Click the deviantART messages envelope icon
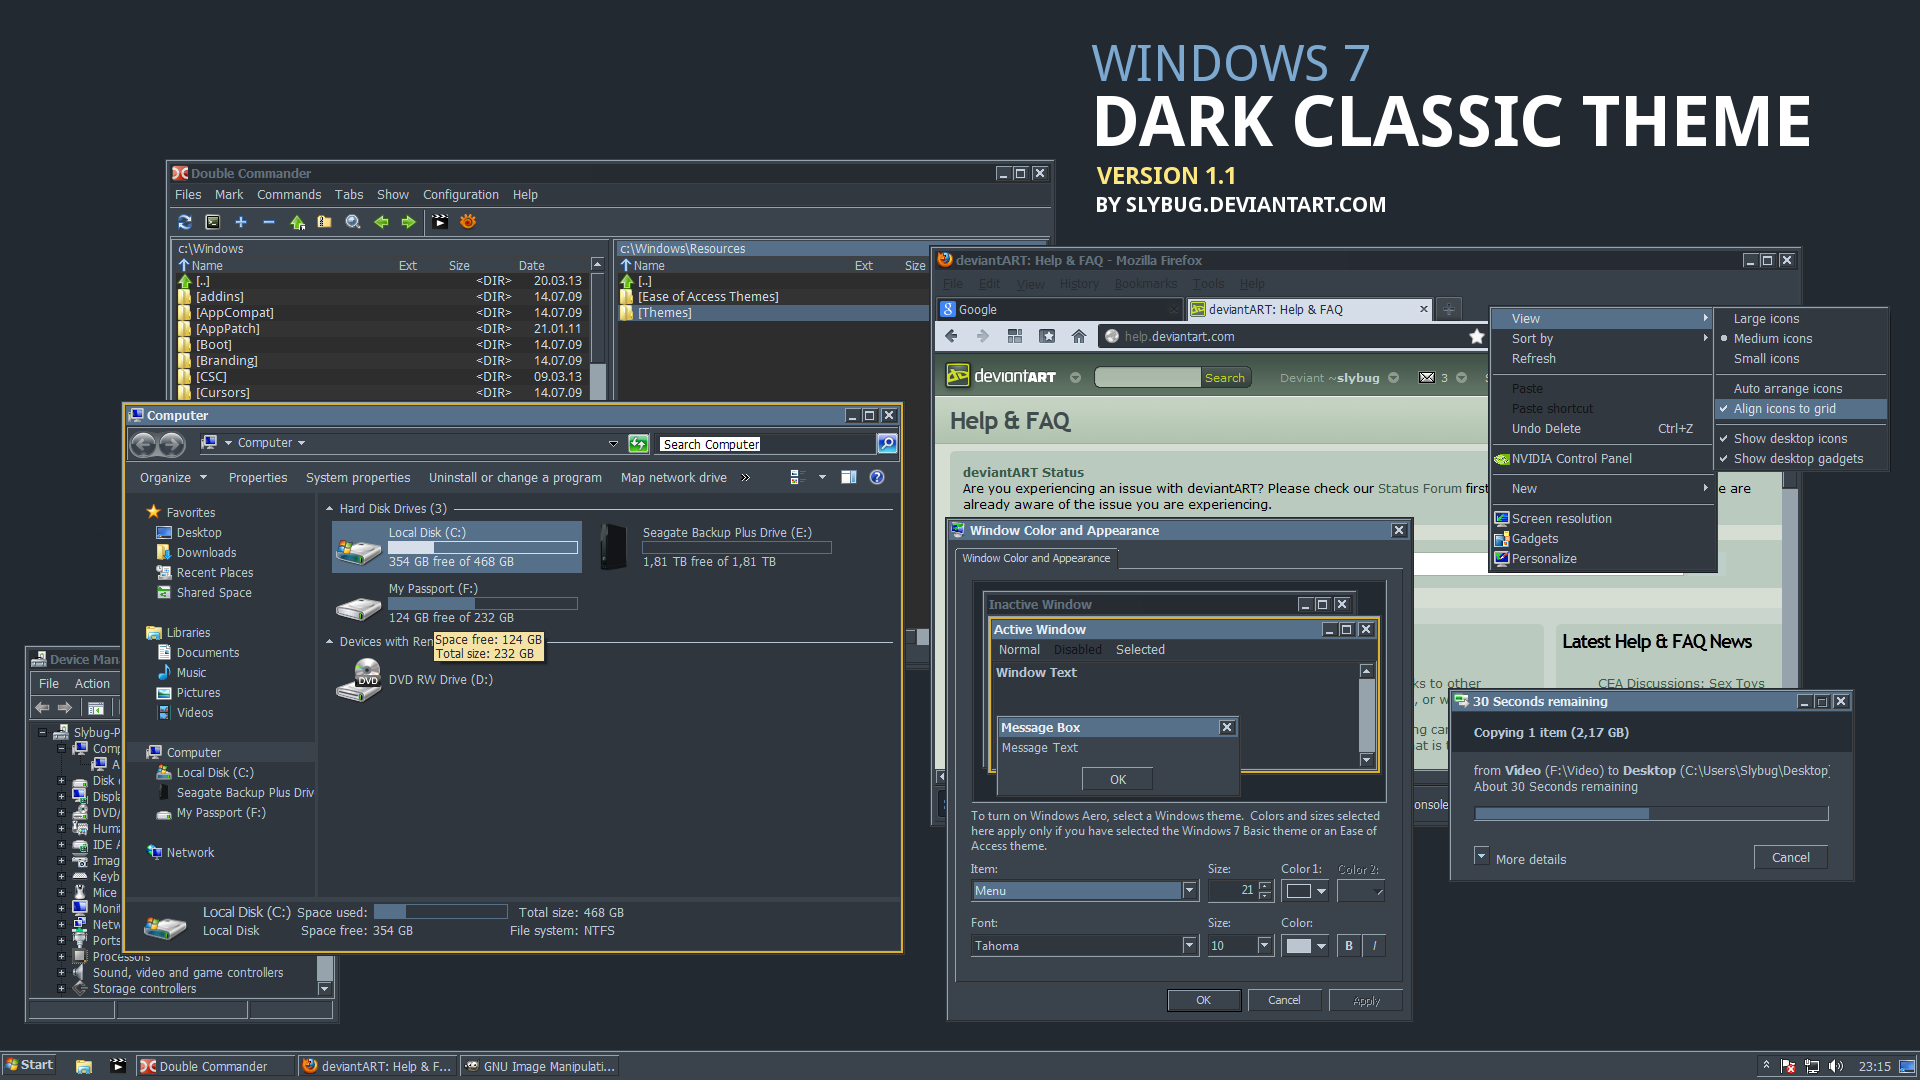Screen dimensions: 1920x1080 click(x=1427, y=377)
